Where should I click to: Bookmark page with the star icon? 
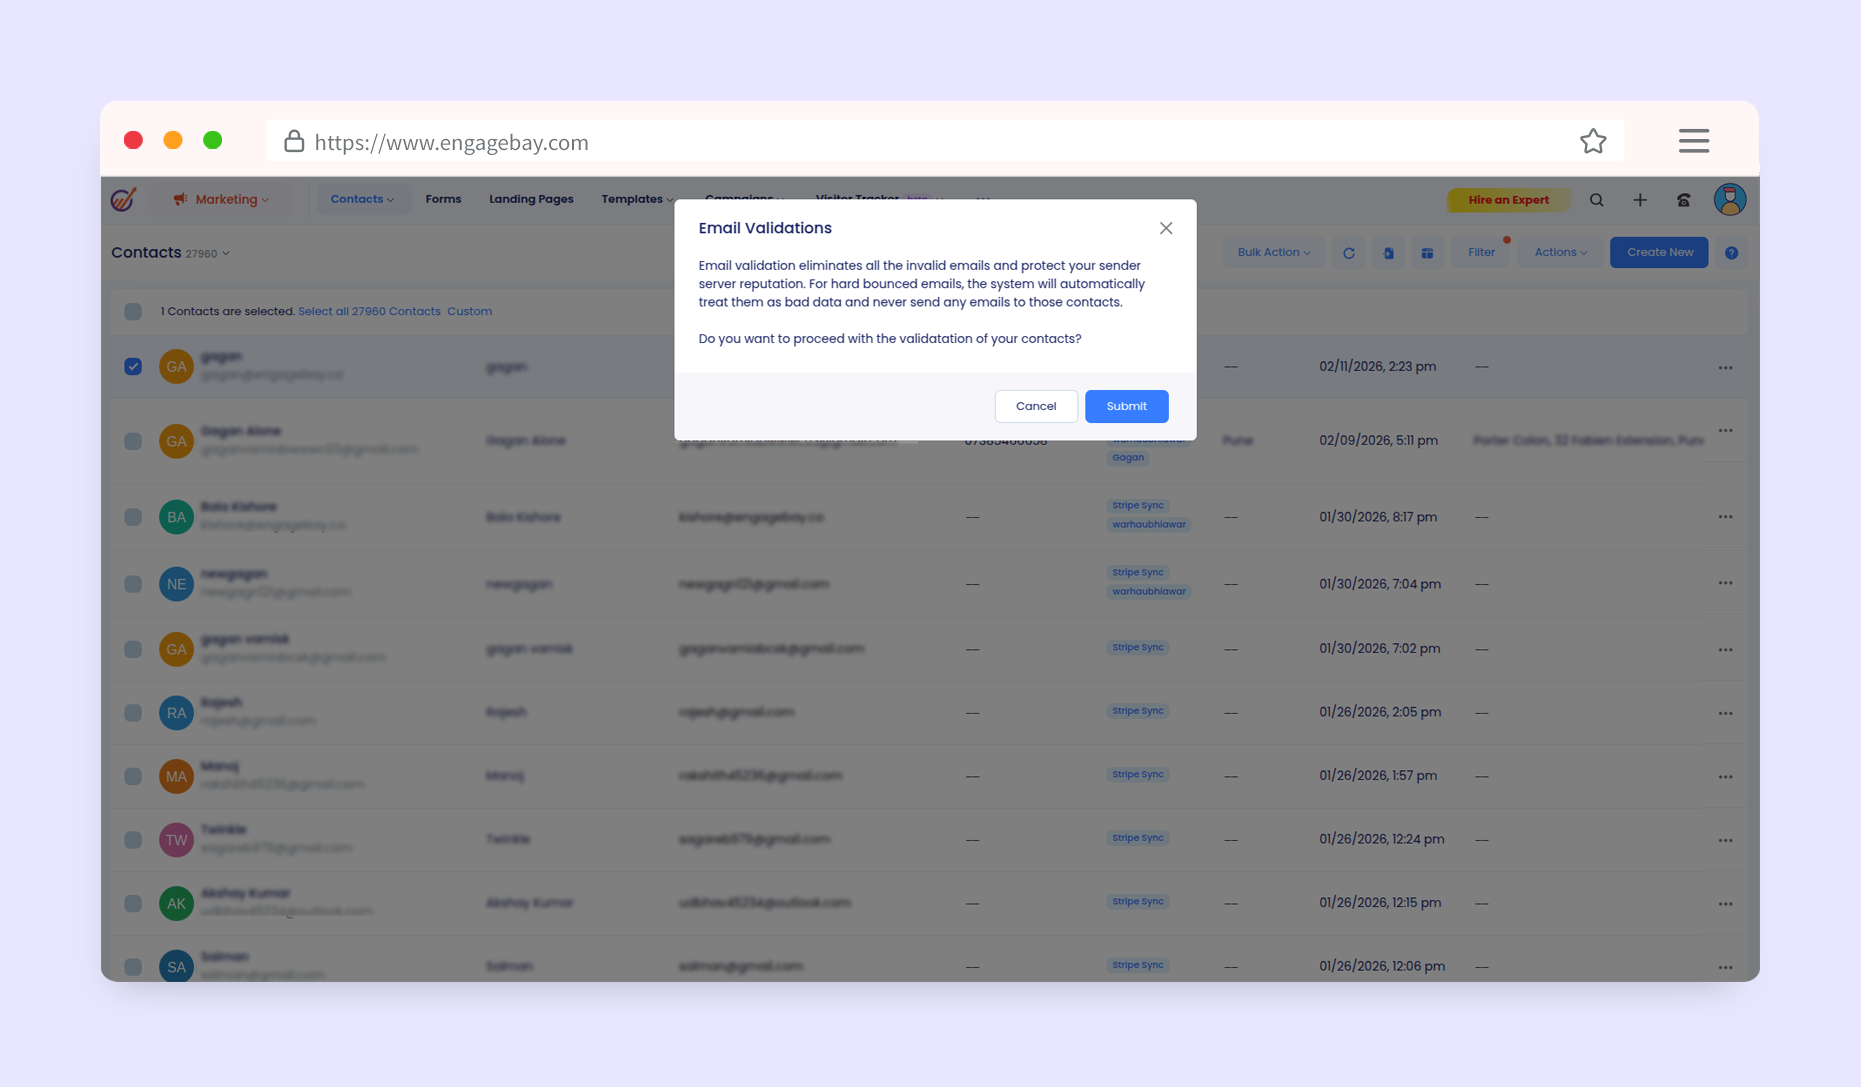[x=1593, y=141]
